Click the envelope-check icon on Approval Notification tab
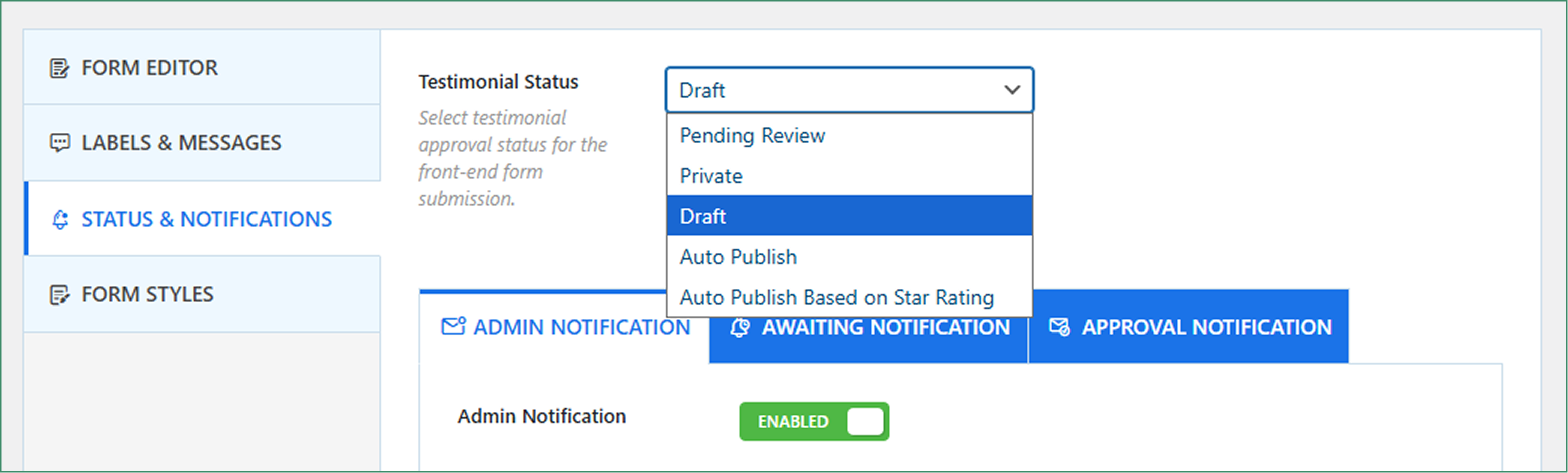Image resolution: width=1568 pixels, height=473 pixels. coord(1060,327)
